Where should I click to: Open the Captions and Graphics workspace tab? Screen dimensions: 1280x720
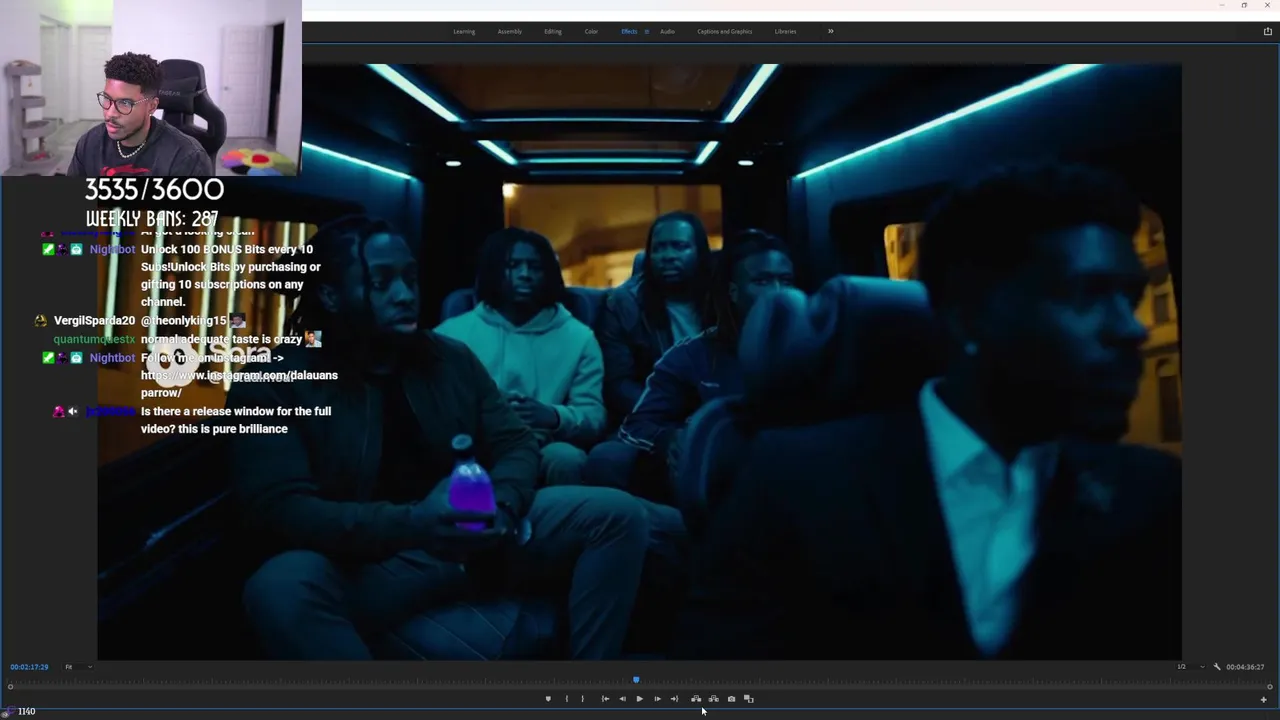tap(725, 32)
